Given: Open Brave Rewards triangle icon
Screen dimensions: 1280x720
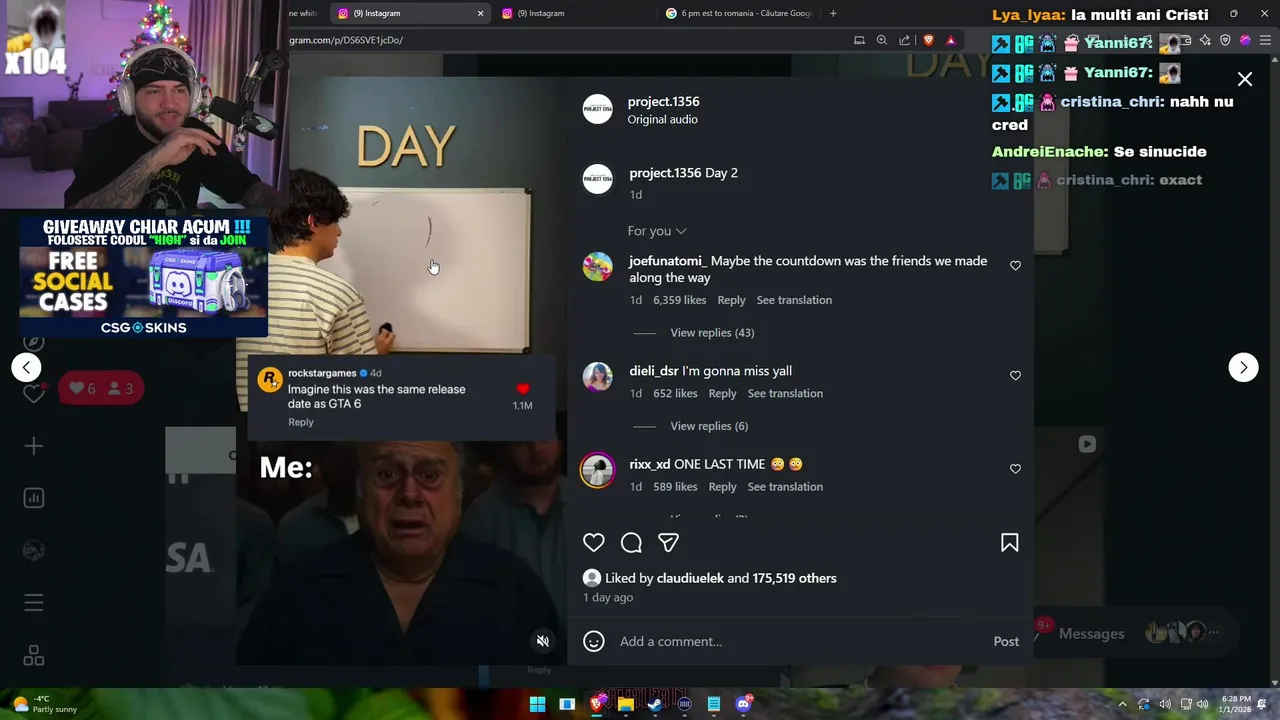Looking at the screenshot, I should click(x=951, y=40).
